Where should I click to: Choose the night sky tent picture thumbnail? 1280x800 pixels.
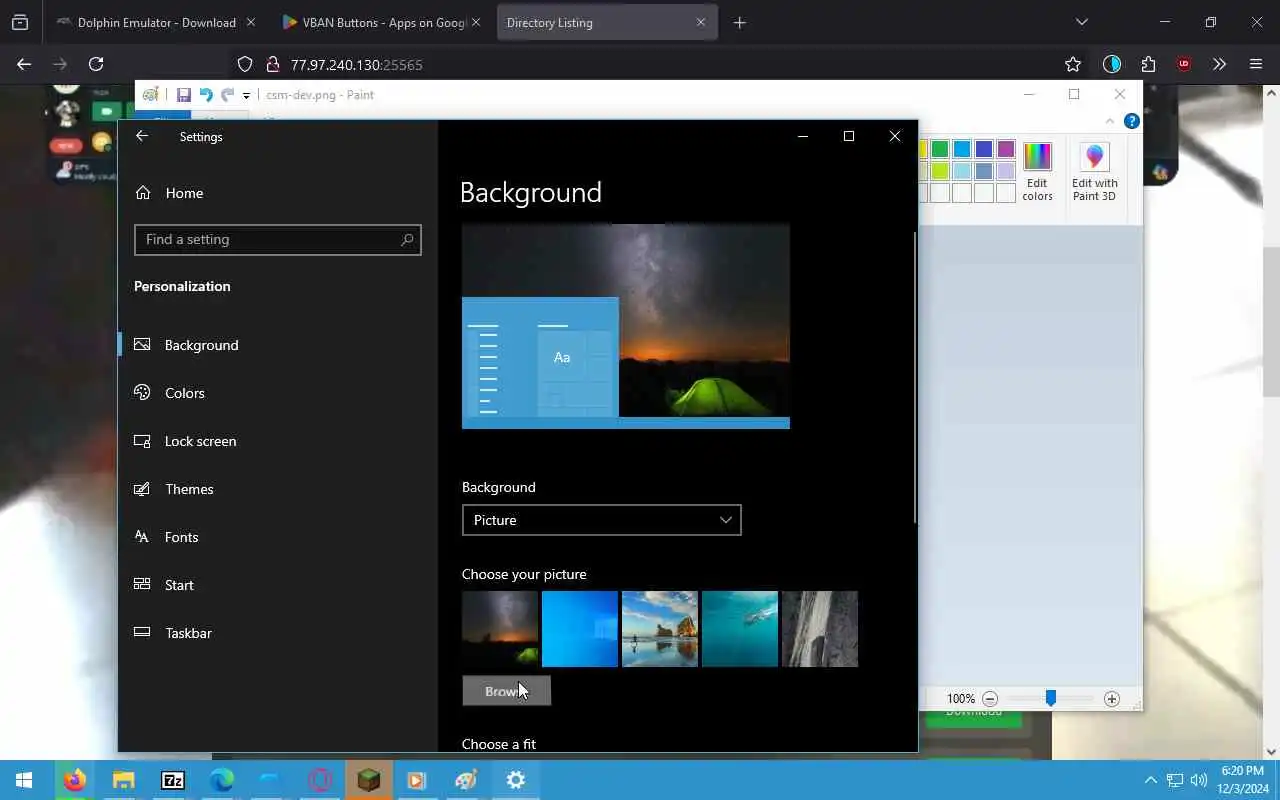tap(500, 629)
